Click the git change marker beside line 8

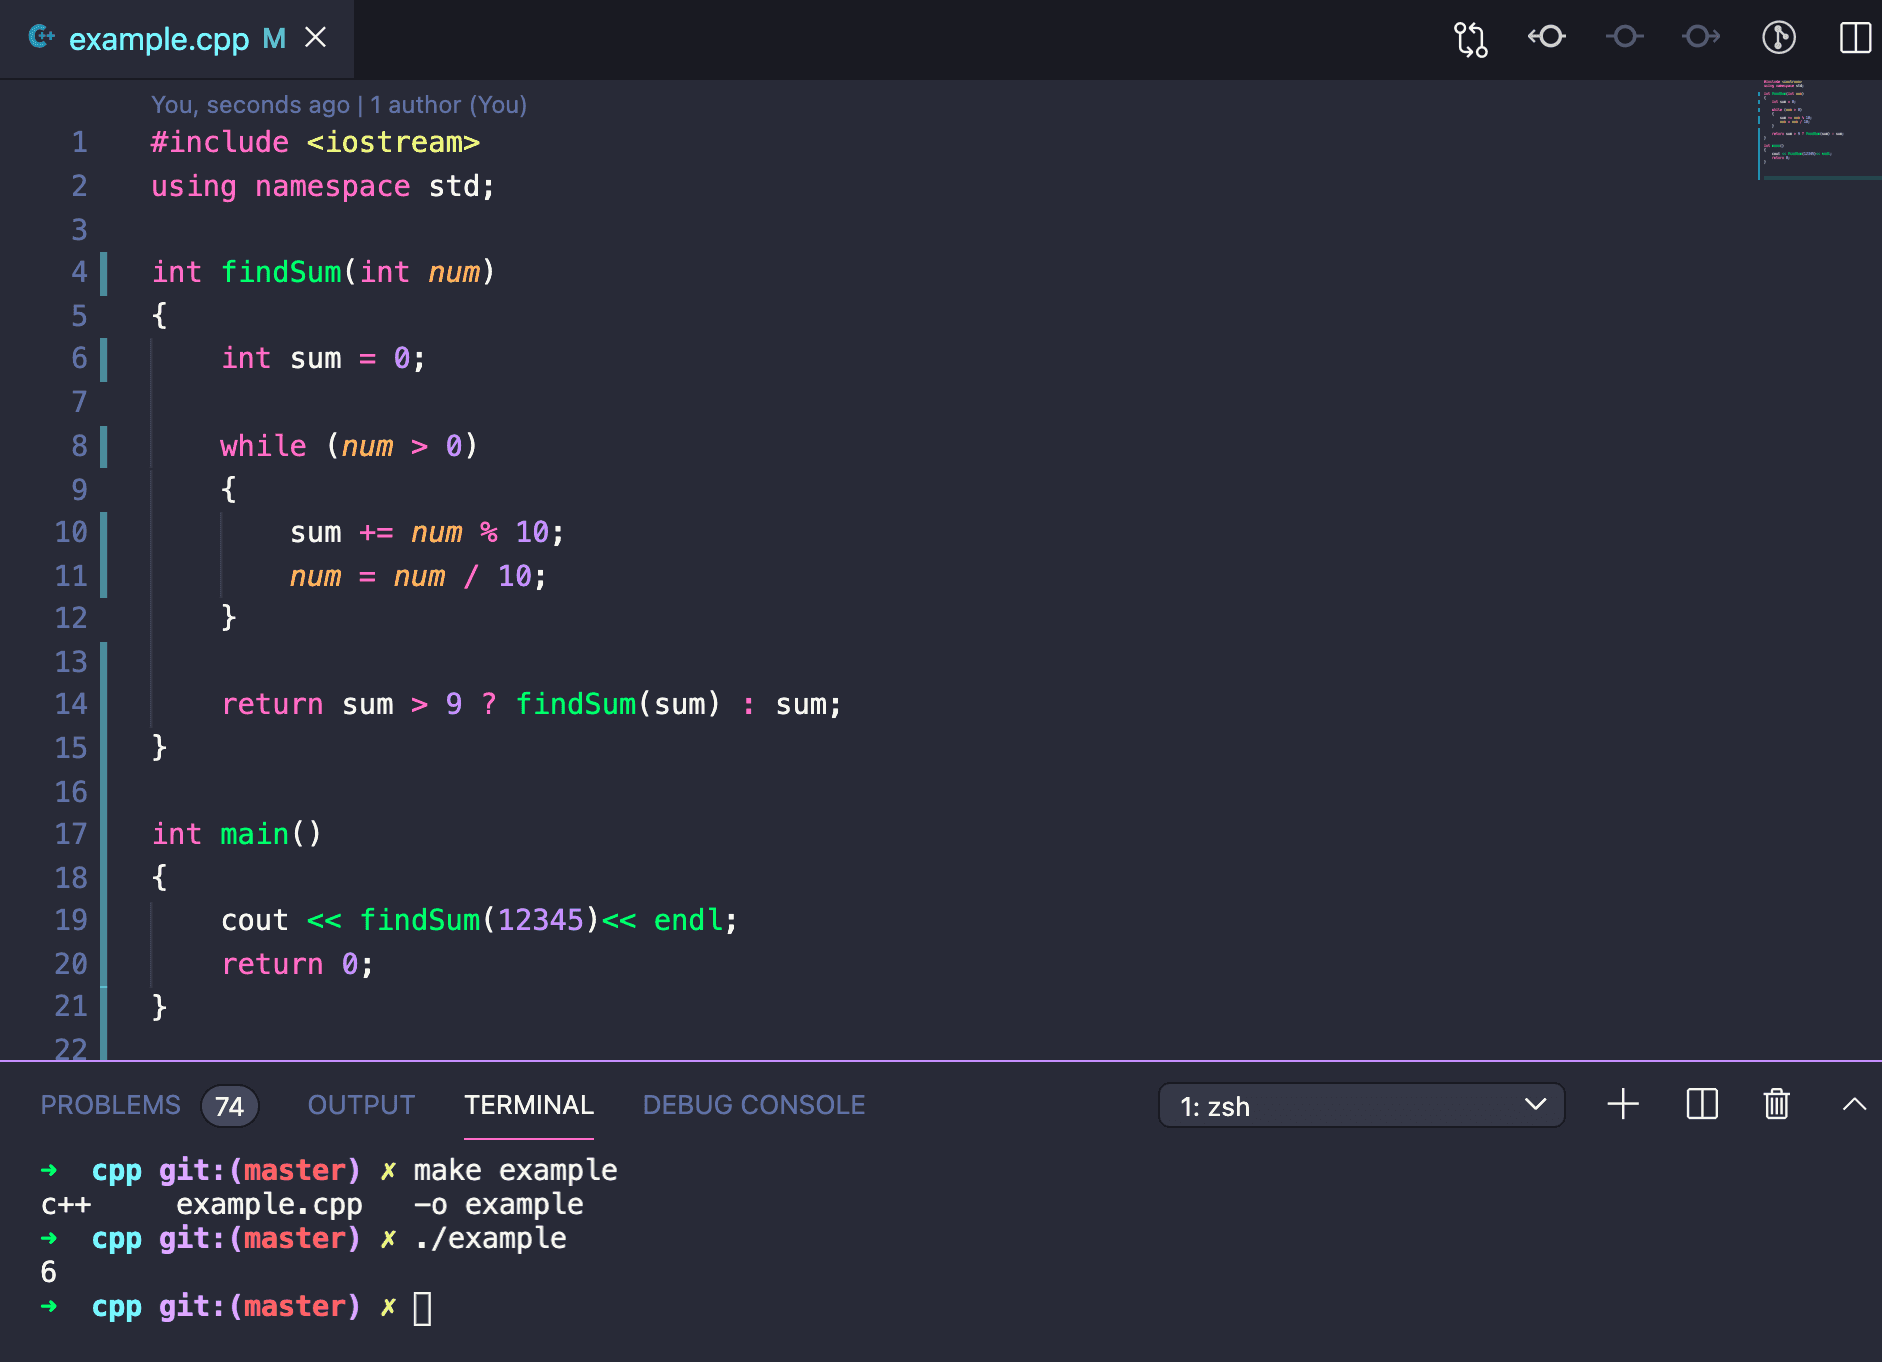click(104, 446)
